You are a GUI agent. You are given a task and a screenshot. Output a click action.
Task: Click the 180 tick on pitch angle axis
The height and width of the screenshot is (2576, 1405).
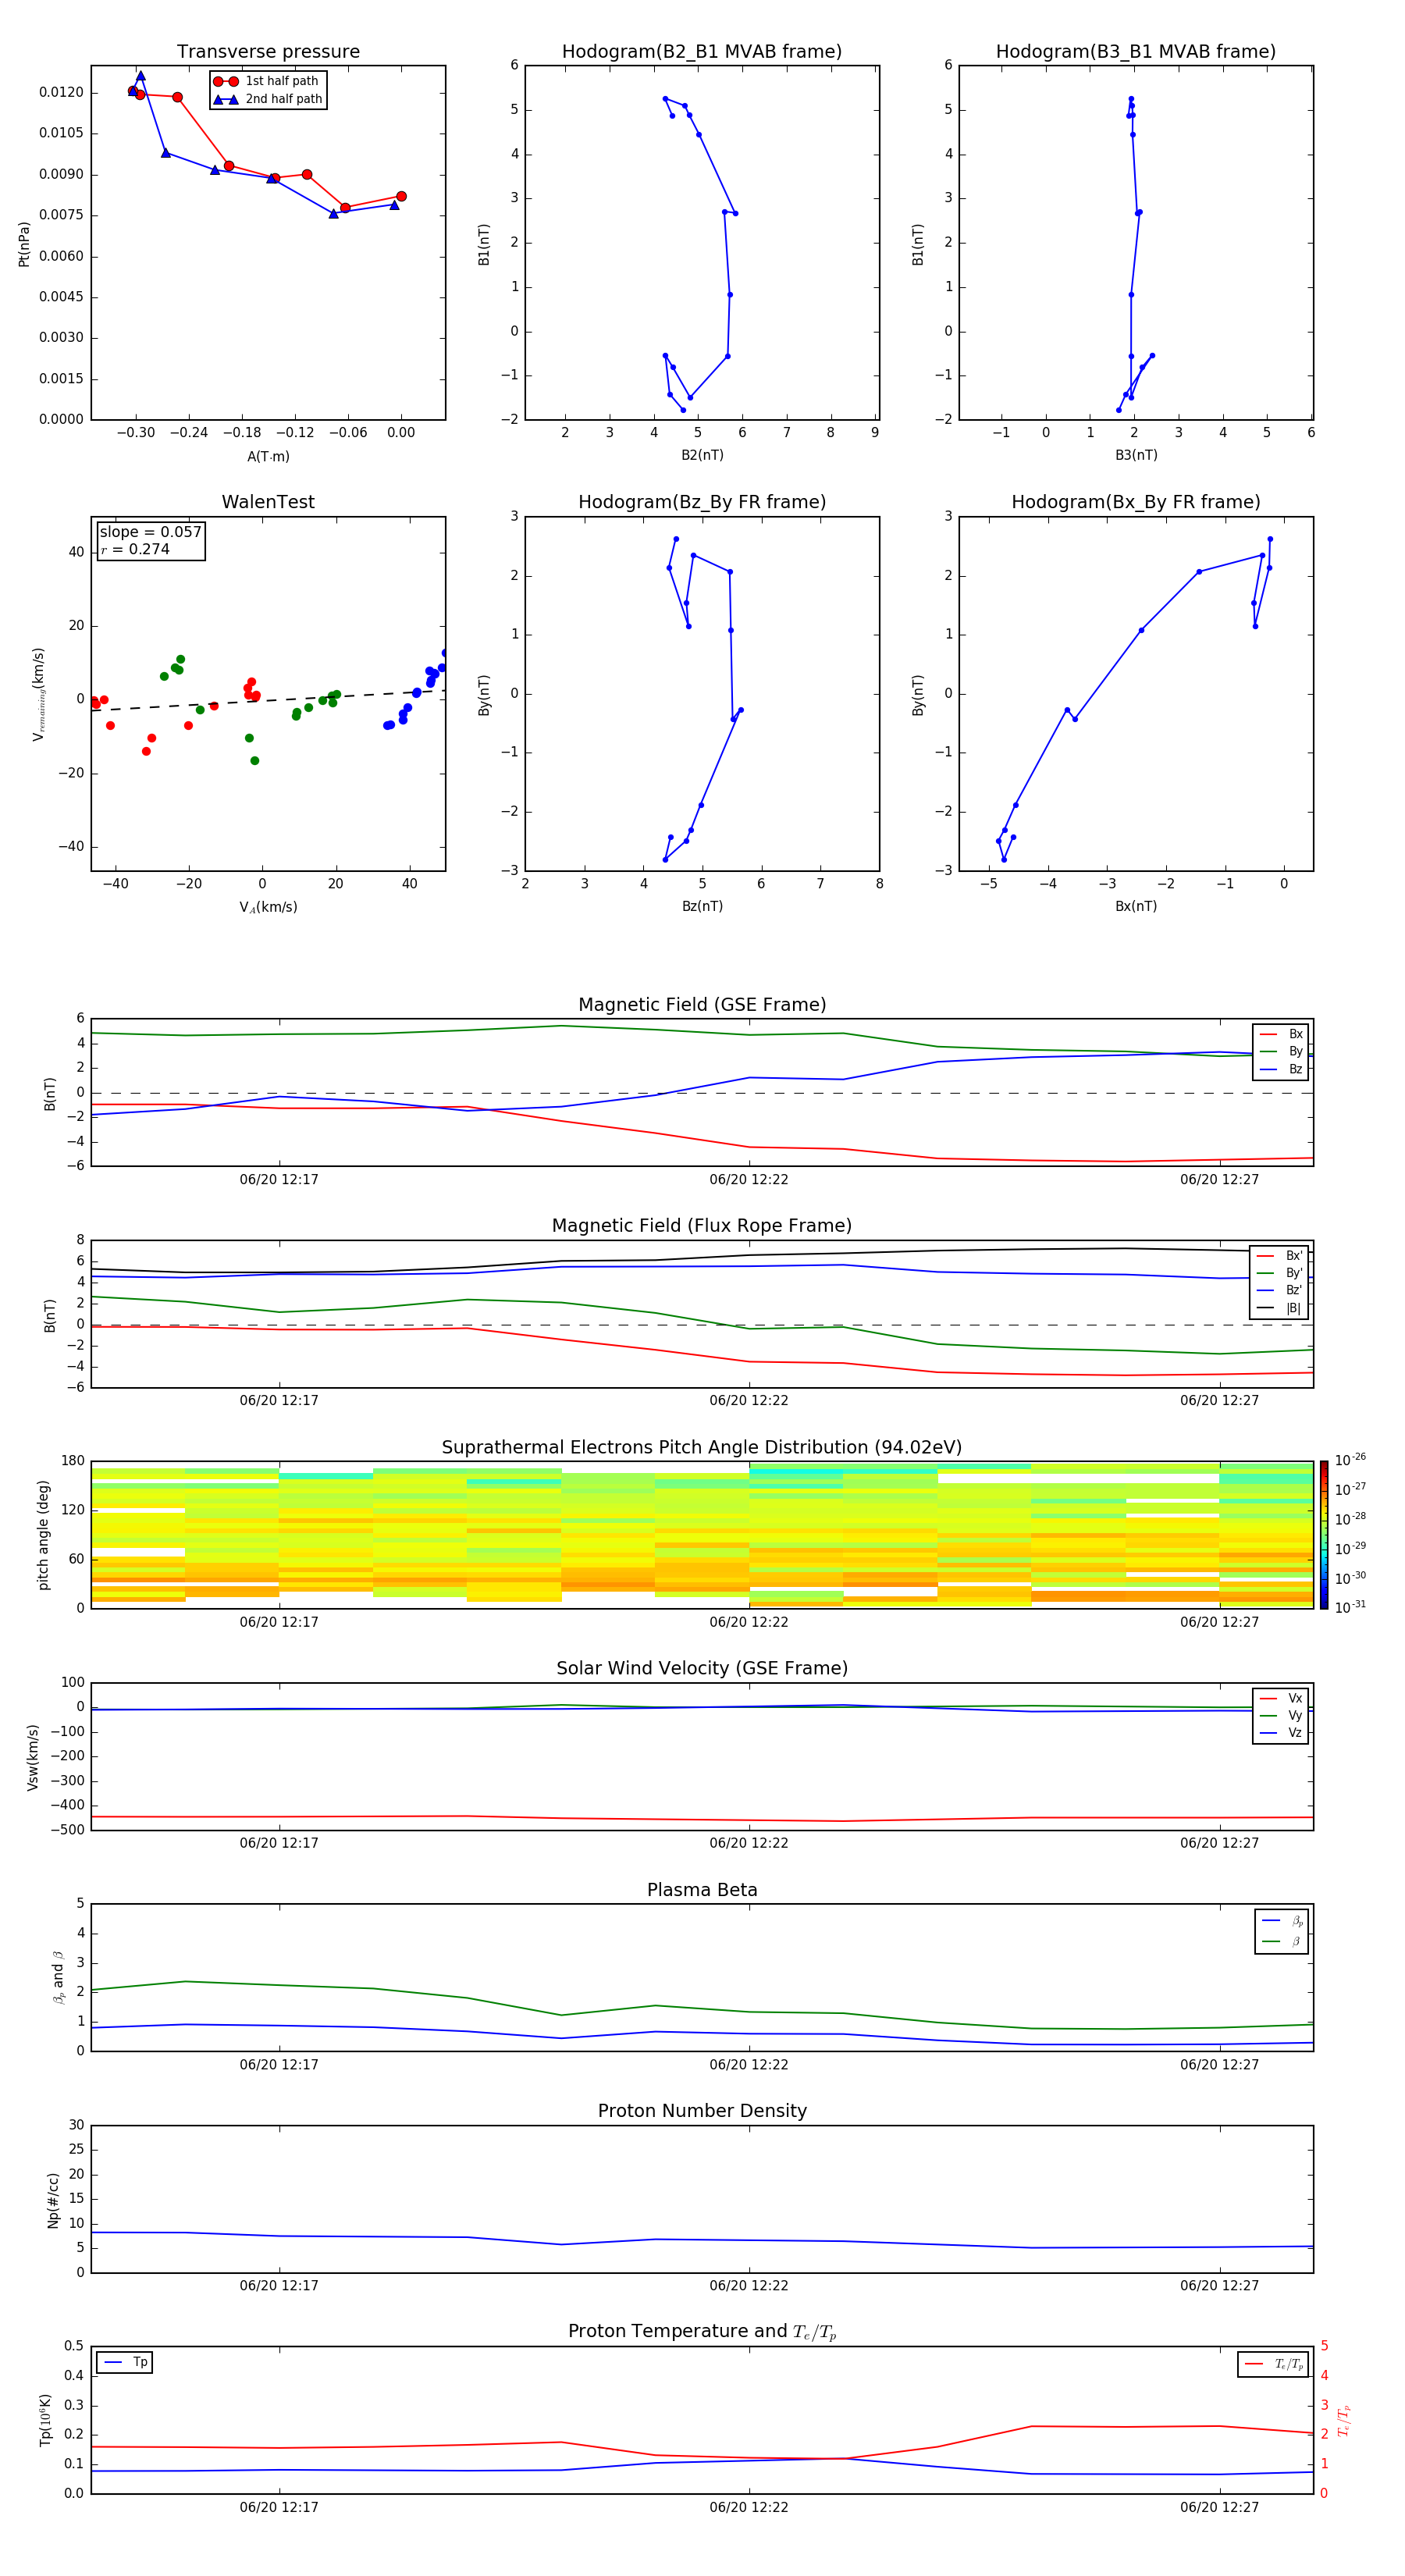[x=73, y=1461]
